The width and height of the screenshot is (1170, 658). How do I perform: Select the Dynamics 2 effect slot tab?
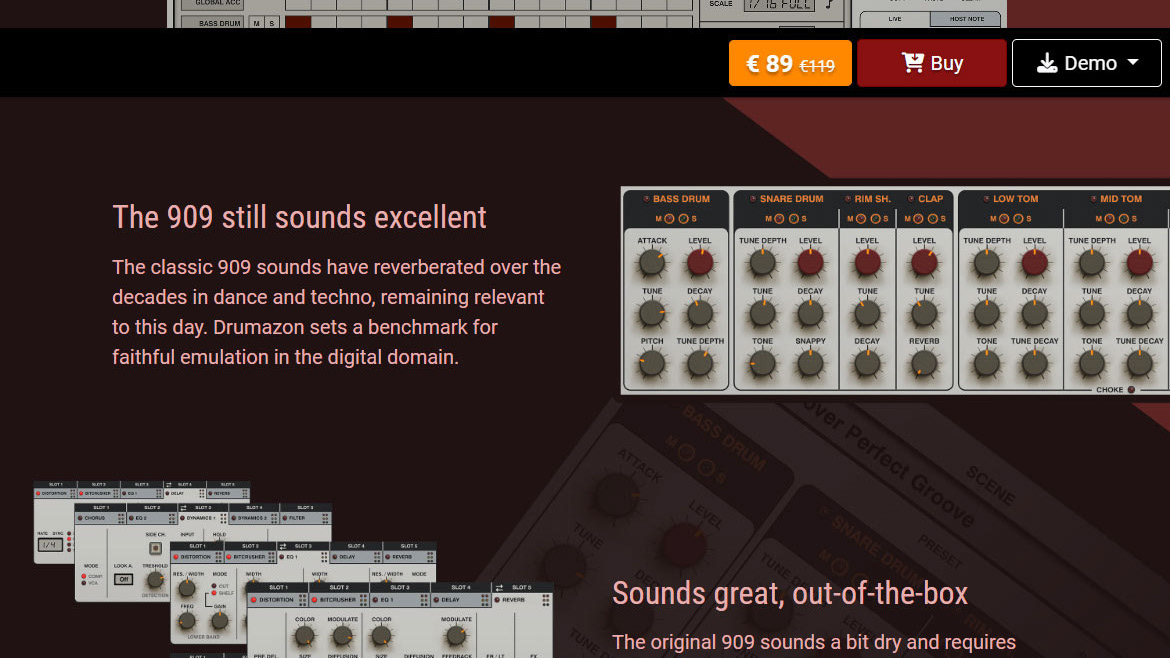[x=254, y=518]
